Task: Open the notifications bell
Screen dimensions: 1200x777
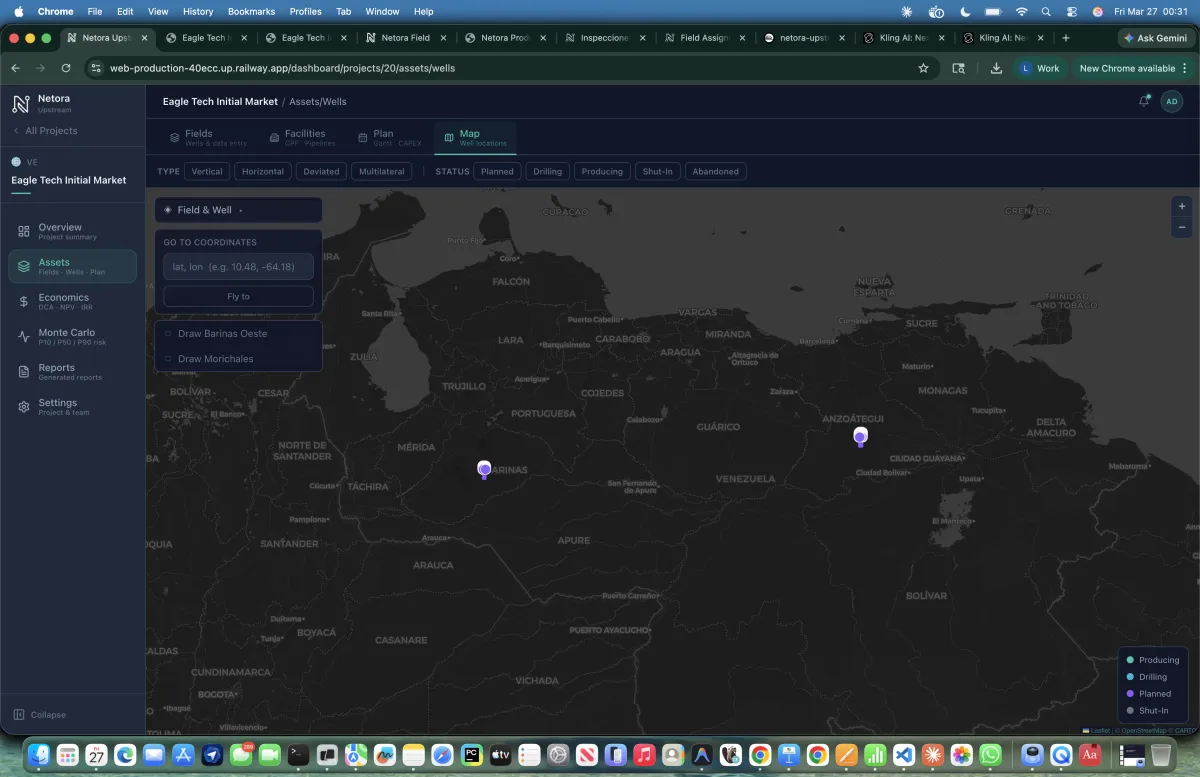Action: click(1144, 101)
